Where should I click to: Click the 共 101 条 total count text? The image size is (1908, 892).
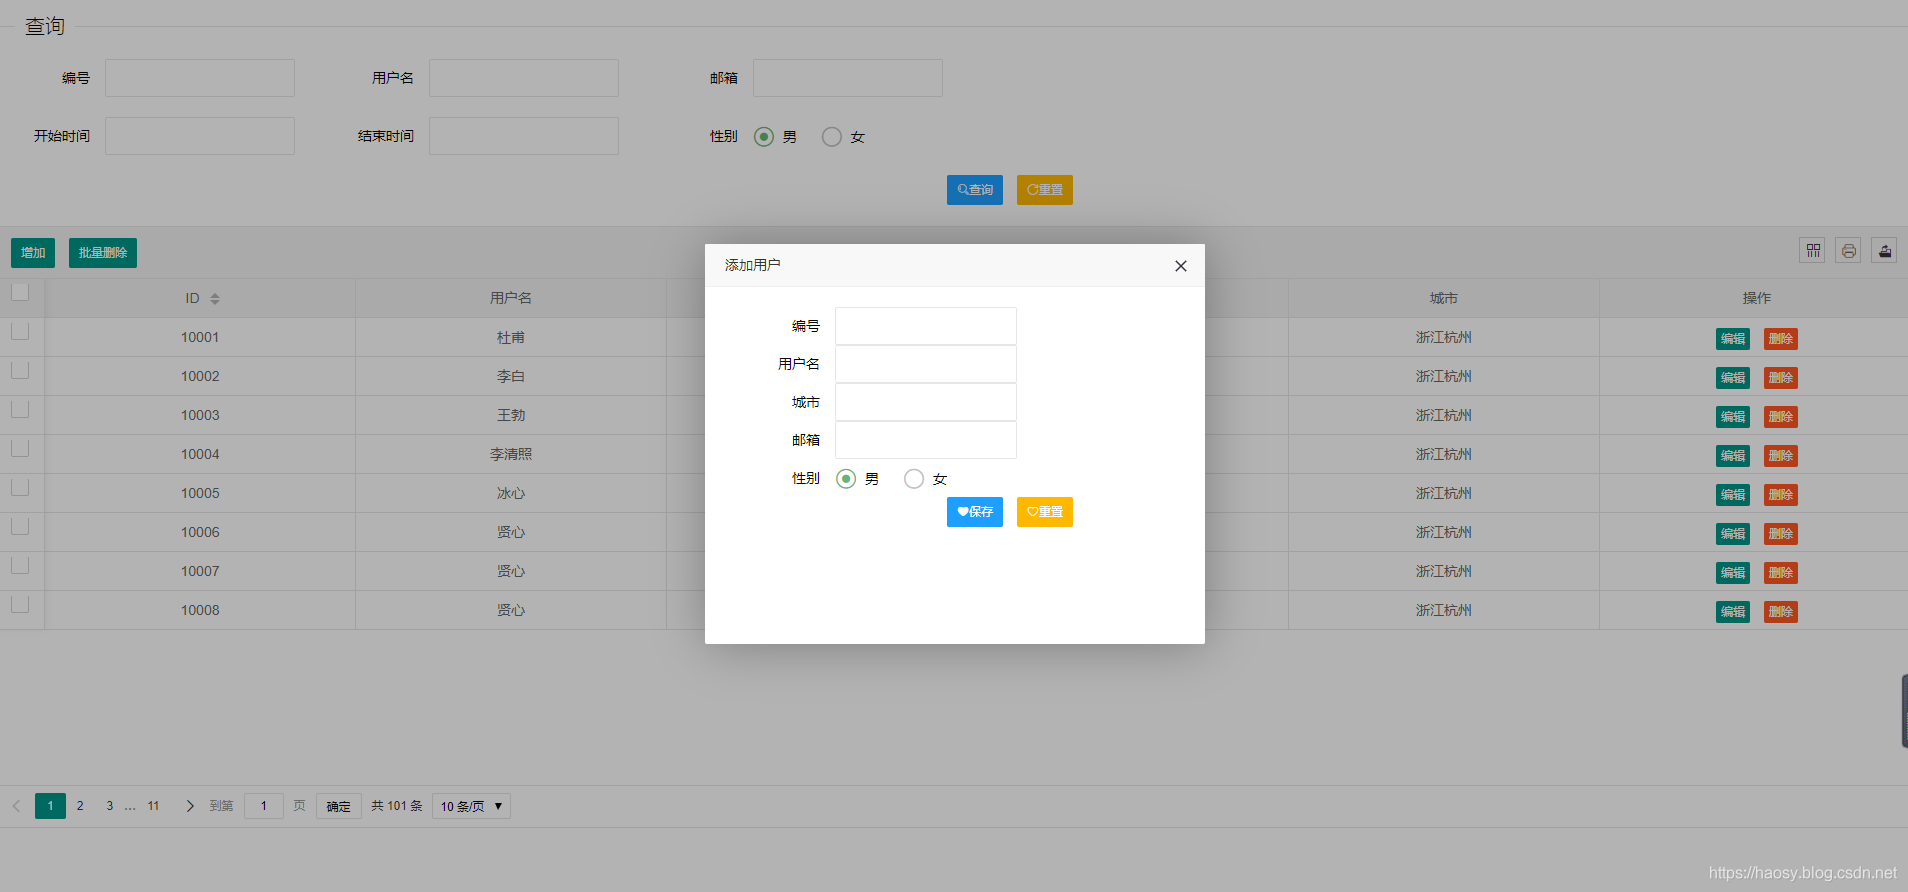click(397, 806)
